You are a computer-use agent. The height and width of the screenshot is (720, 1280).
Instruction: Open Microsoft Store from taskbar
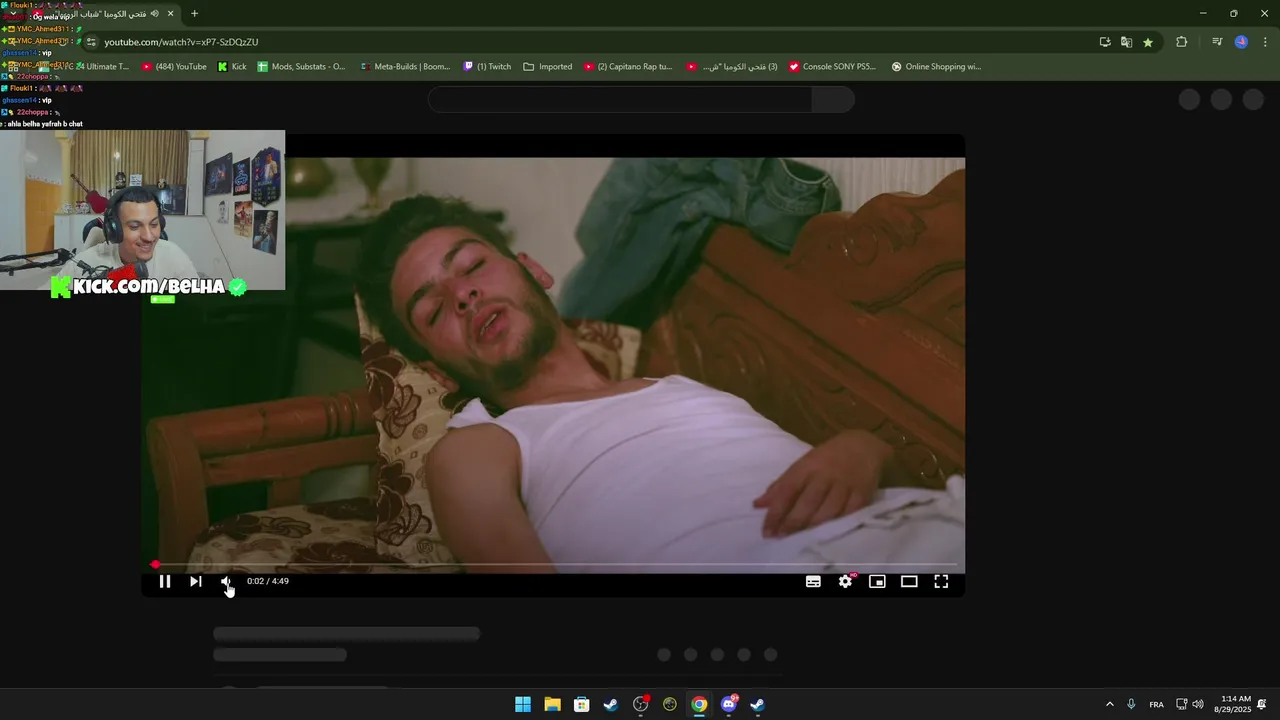point(581,704)
